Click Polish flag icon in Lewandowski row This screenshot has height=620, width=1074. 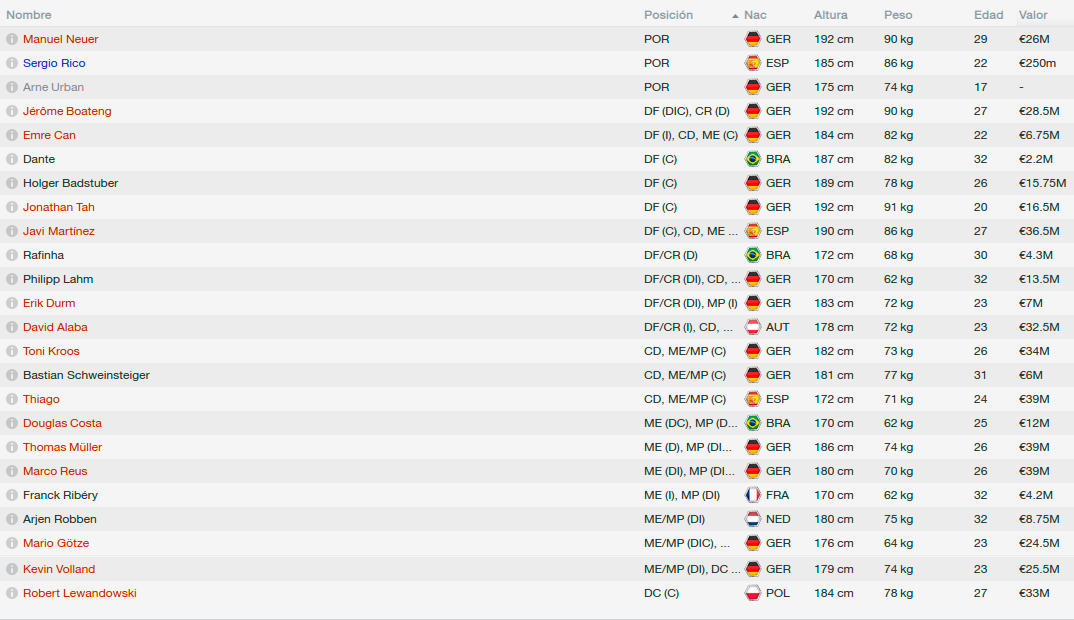753,593
